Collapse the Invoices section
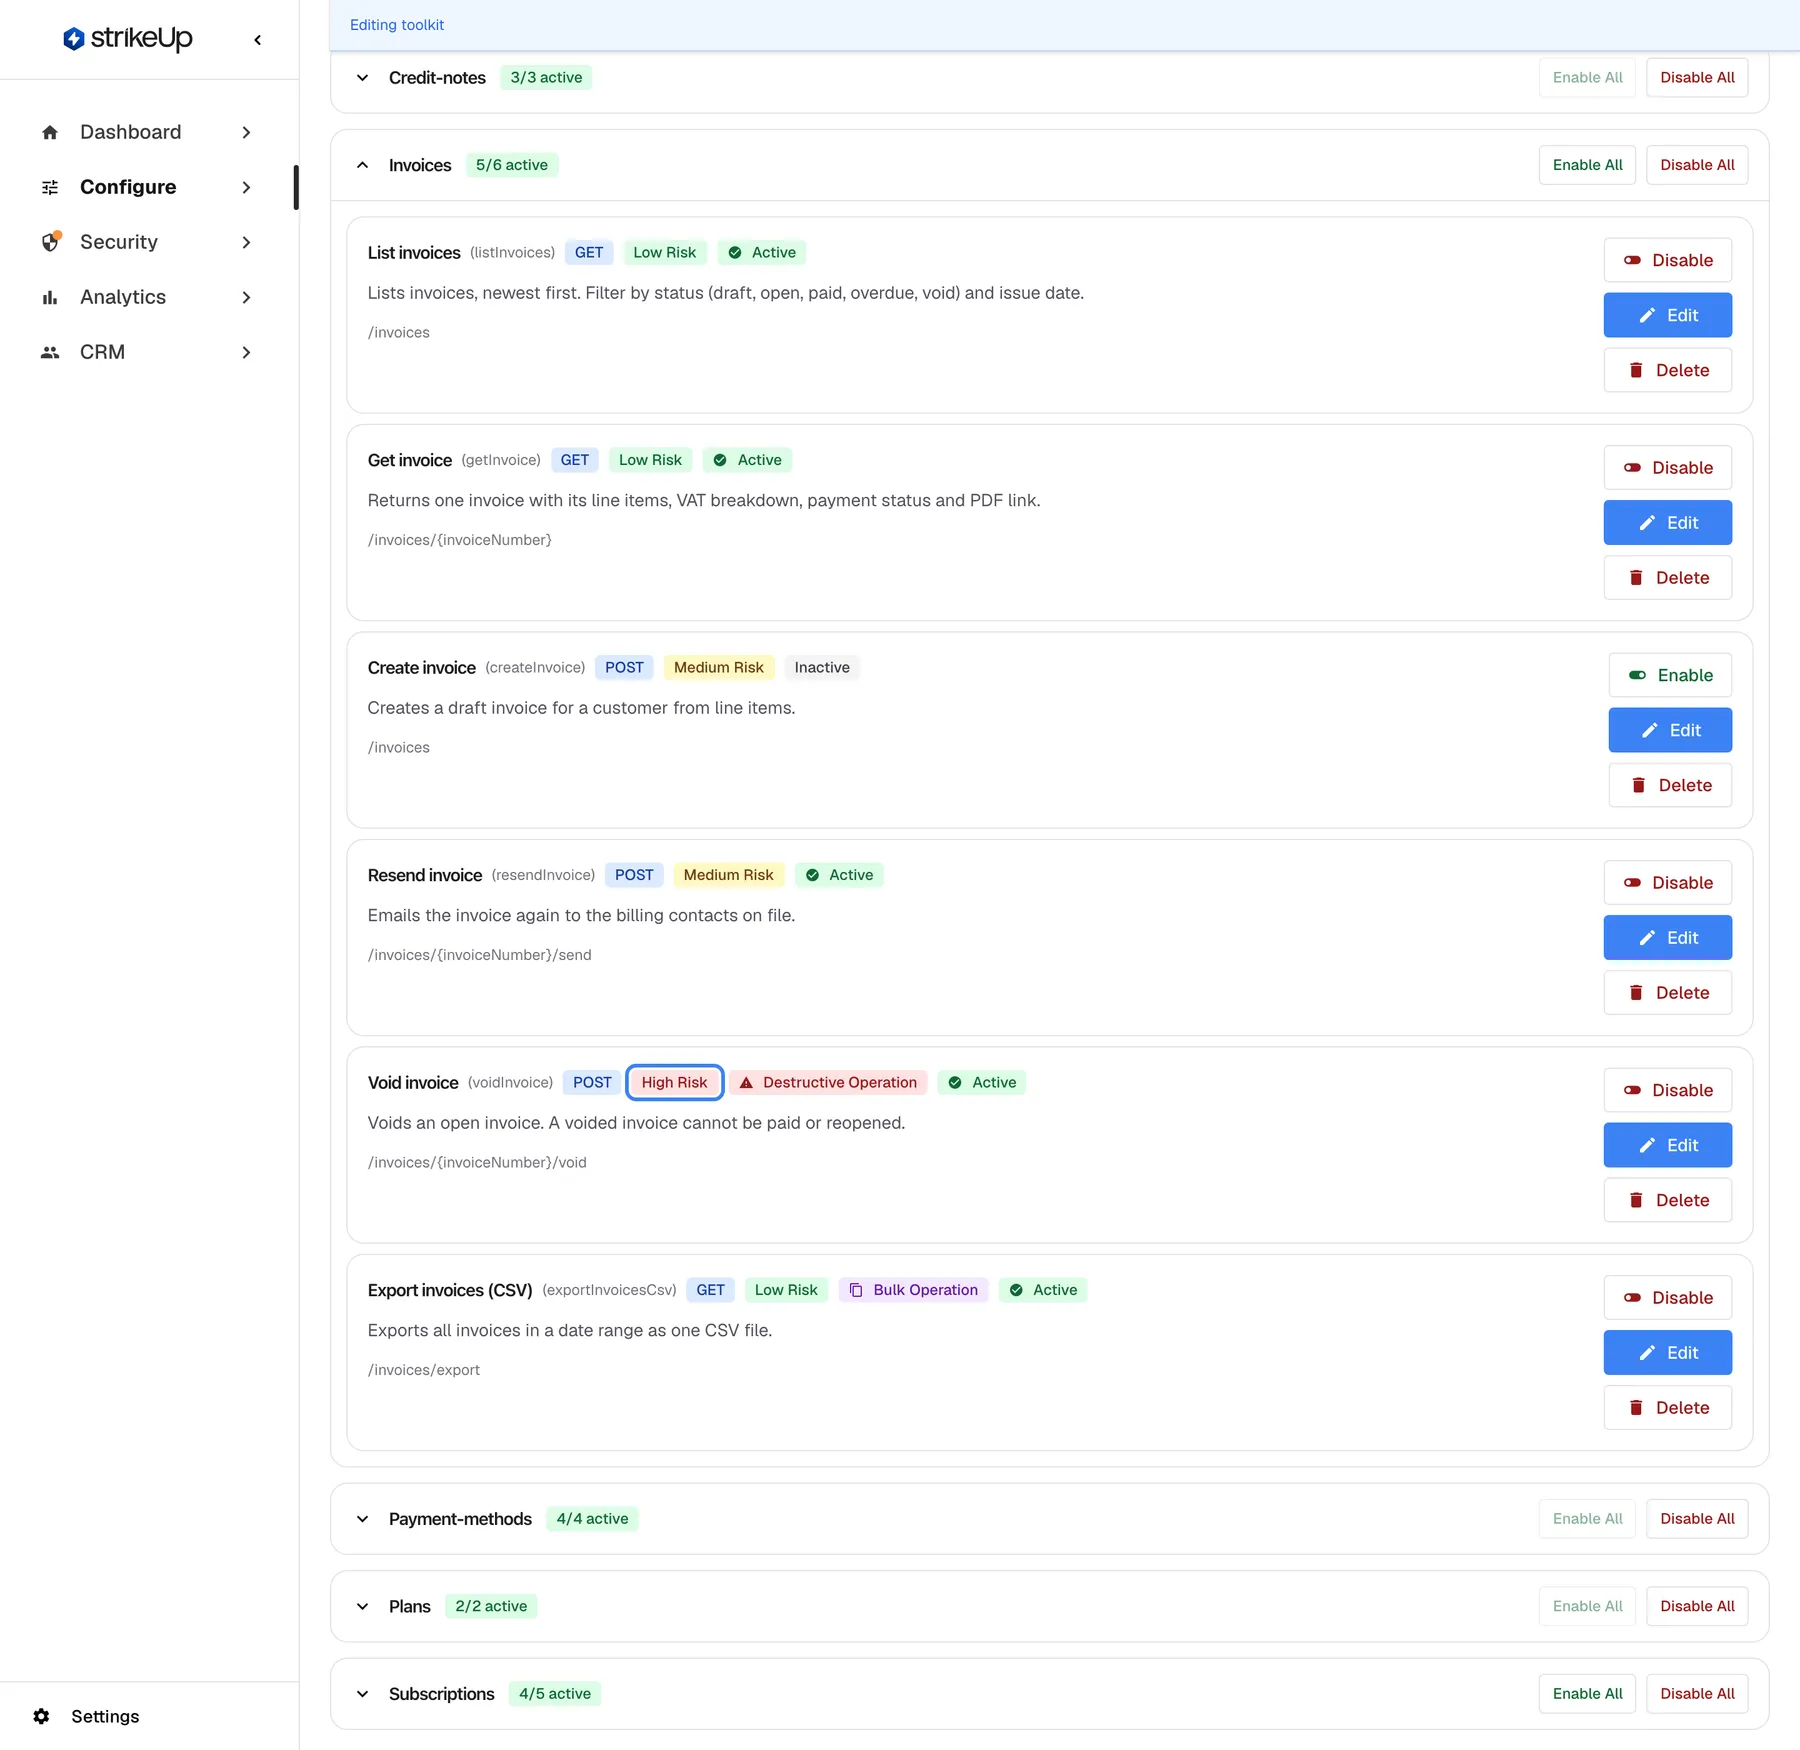Viewport: 1800px width, 1750px height. tap(363, 165)
